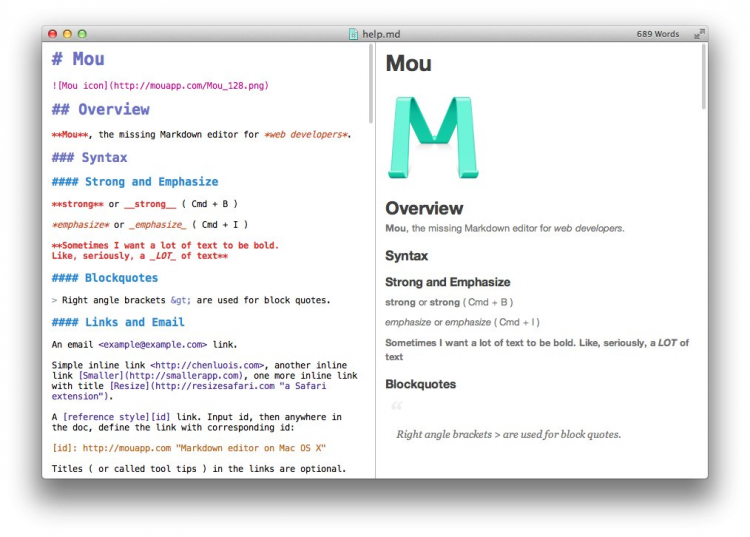The width and height of the screenshot is (750, 537).
Task: Click the editor pane vertical scrollbar
Action: pos(371,84)
